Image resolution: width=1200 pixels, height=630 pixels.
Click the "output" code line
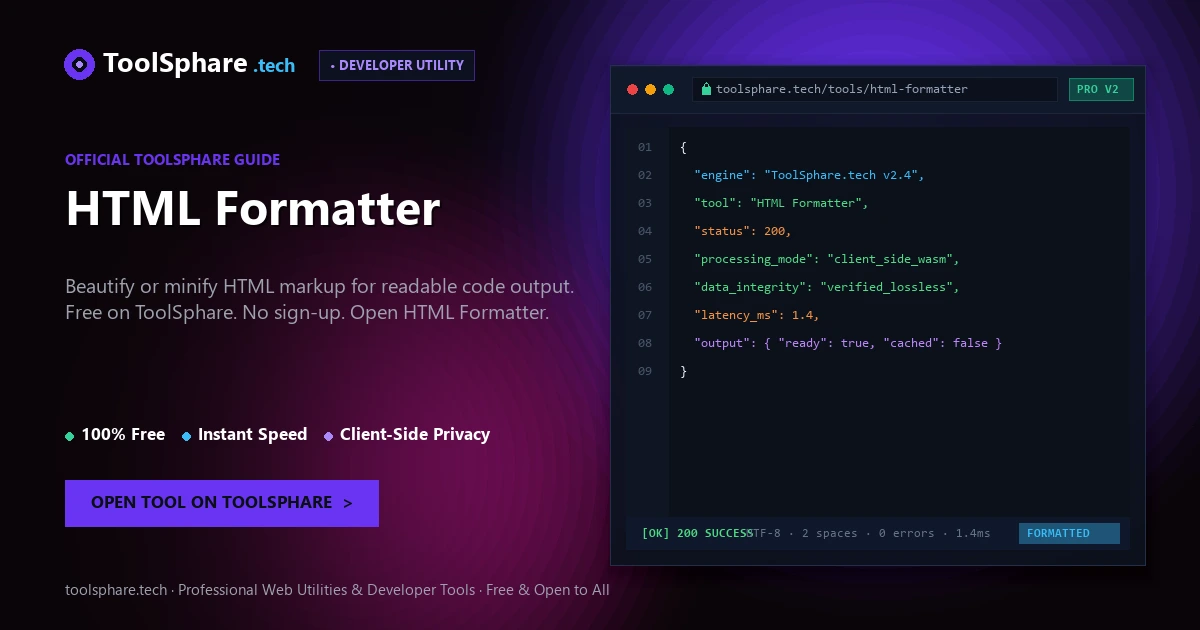(848, 343)
